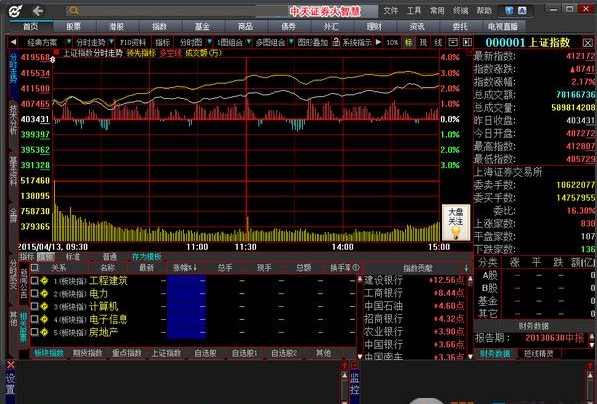Click the blue icon pair in title bar
Viewport: 597px width, 404px height.
tap(516, 11)
